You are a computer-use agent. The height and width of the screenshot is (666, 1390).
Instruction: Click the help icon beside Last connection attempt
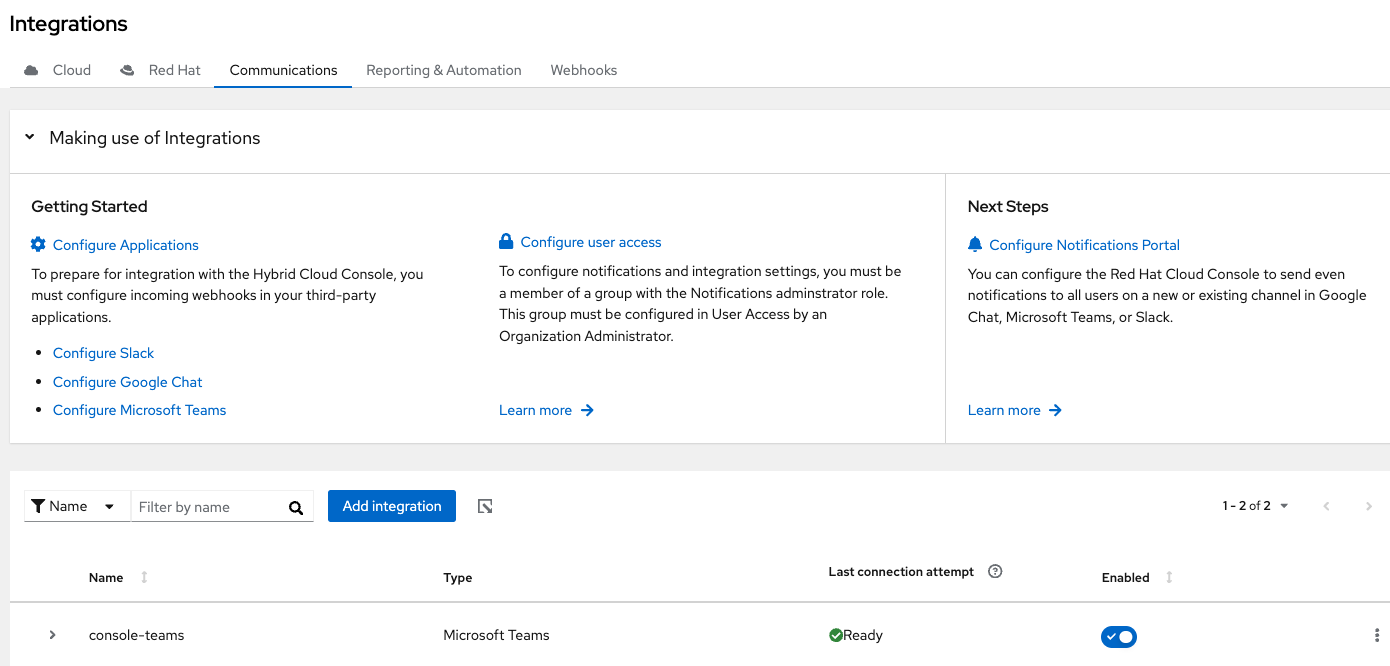pyautogui.click(x=995, y=572)
